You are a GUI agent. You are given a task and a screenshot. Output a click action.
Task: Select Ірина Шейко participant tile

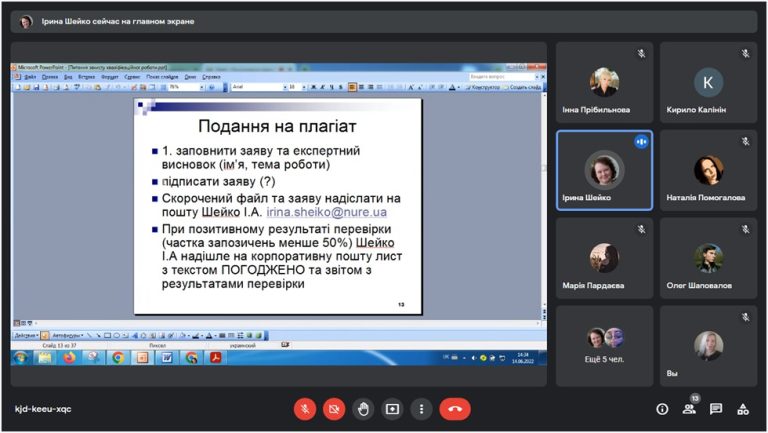click(x=604, y=170)
